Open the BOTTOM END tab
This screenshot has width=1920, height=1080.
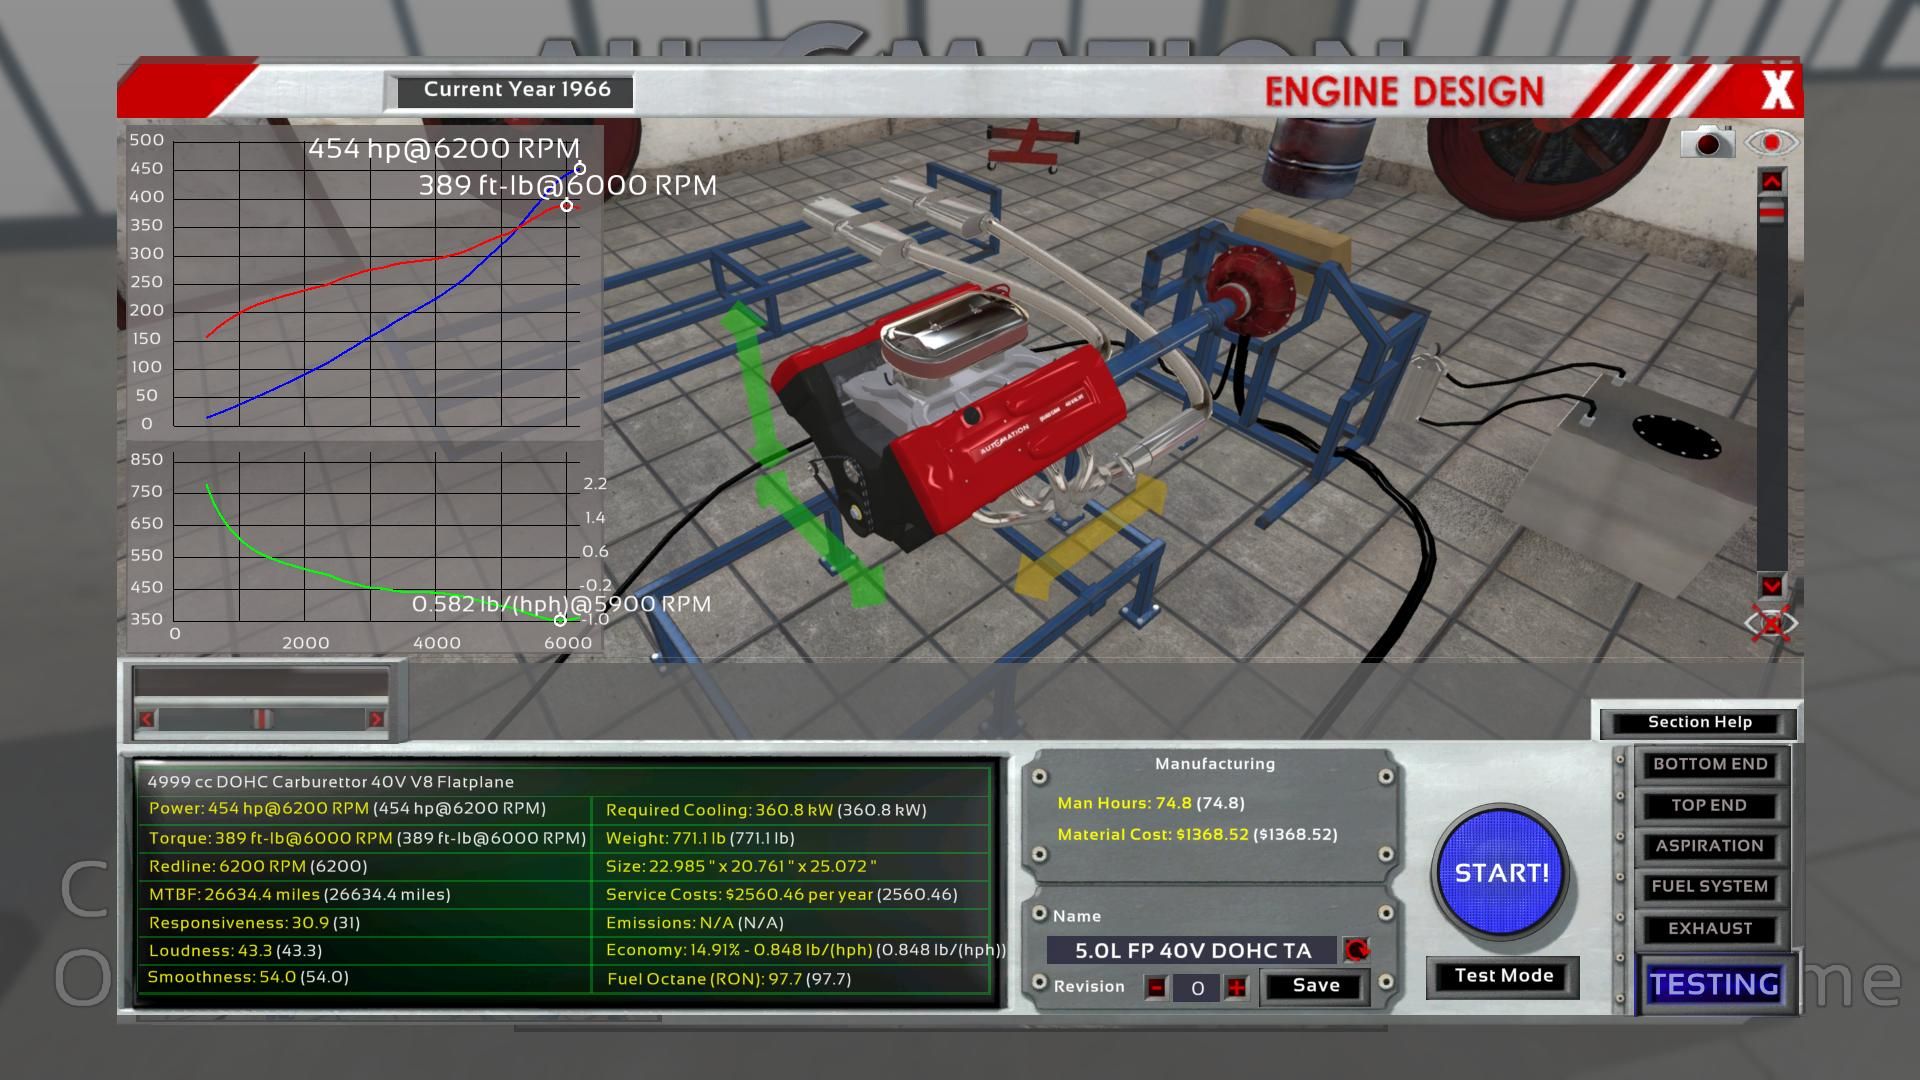click(x=1709, y=765)
